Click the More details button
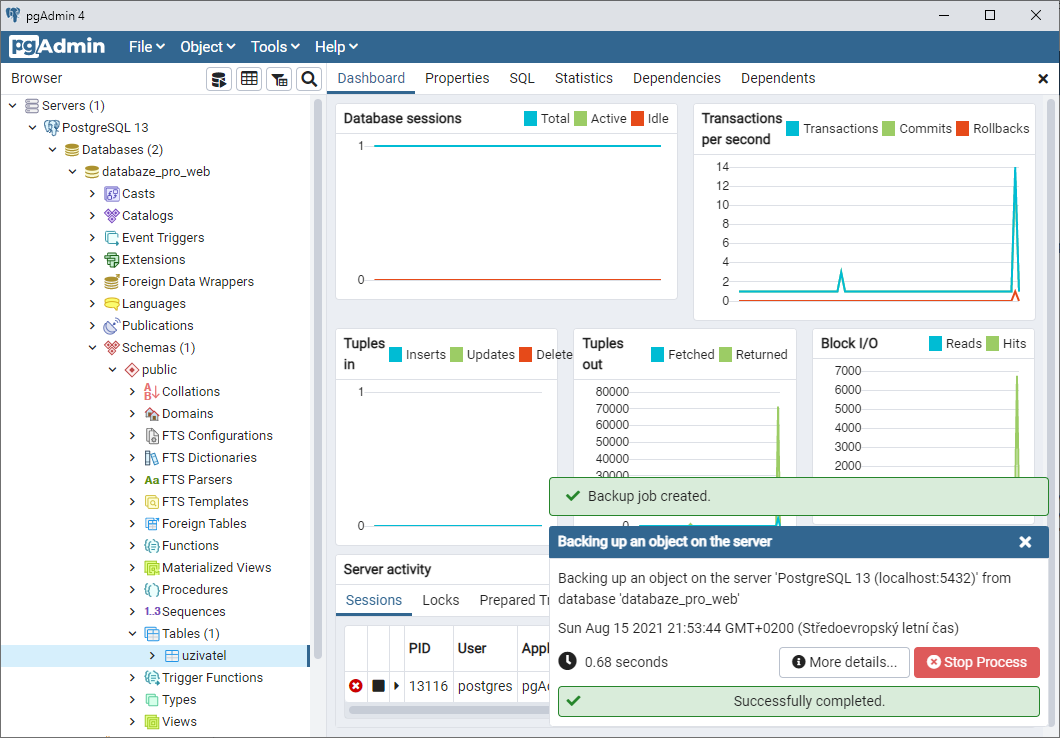 click(x=844, y=662)
